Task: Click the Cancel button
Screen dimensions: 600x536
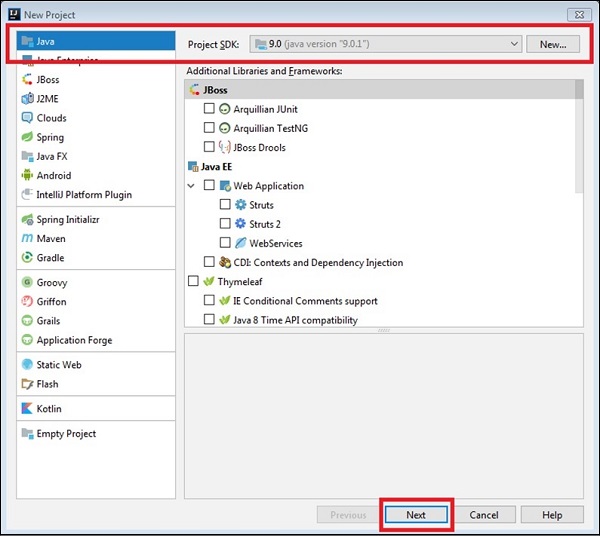Action: tap(484, 515)
